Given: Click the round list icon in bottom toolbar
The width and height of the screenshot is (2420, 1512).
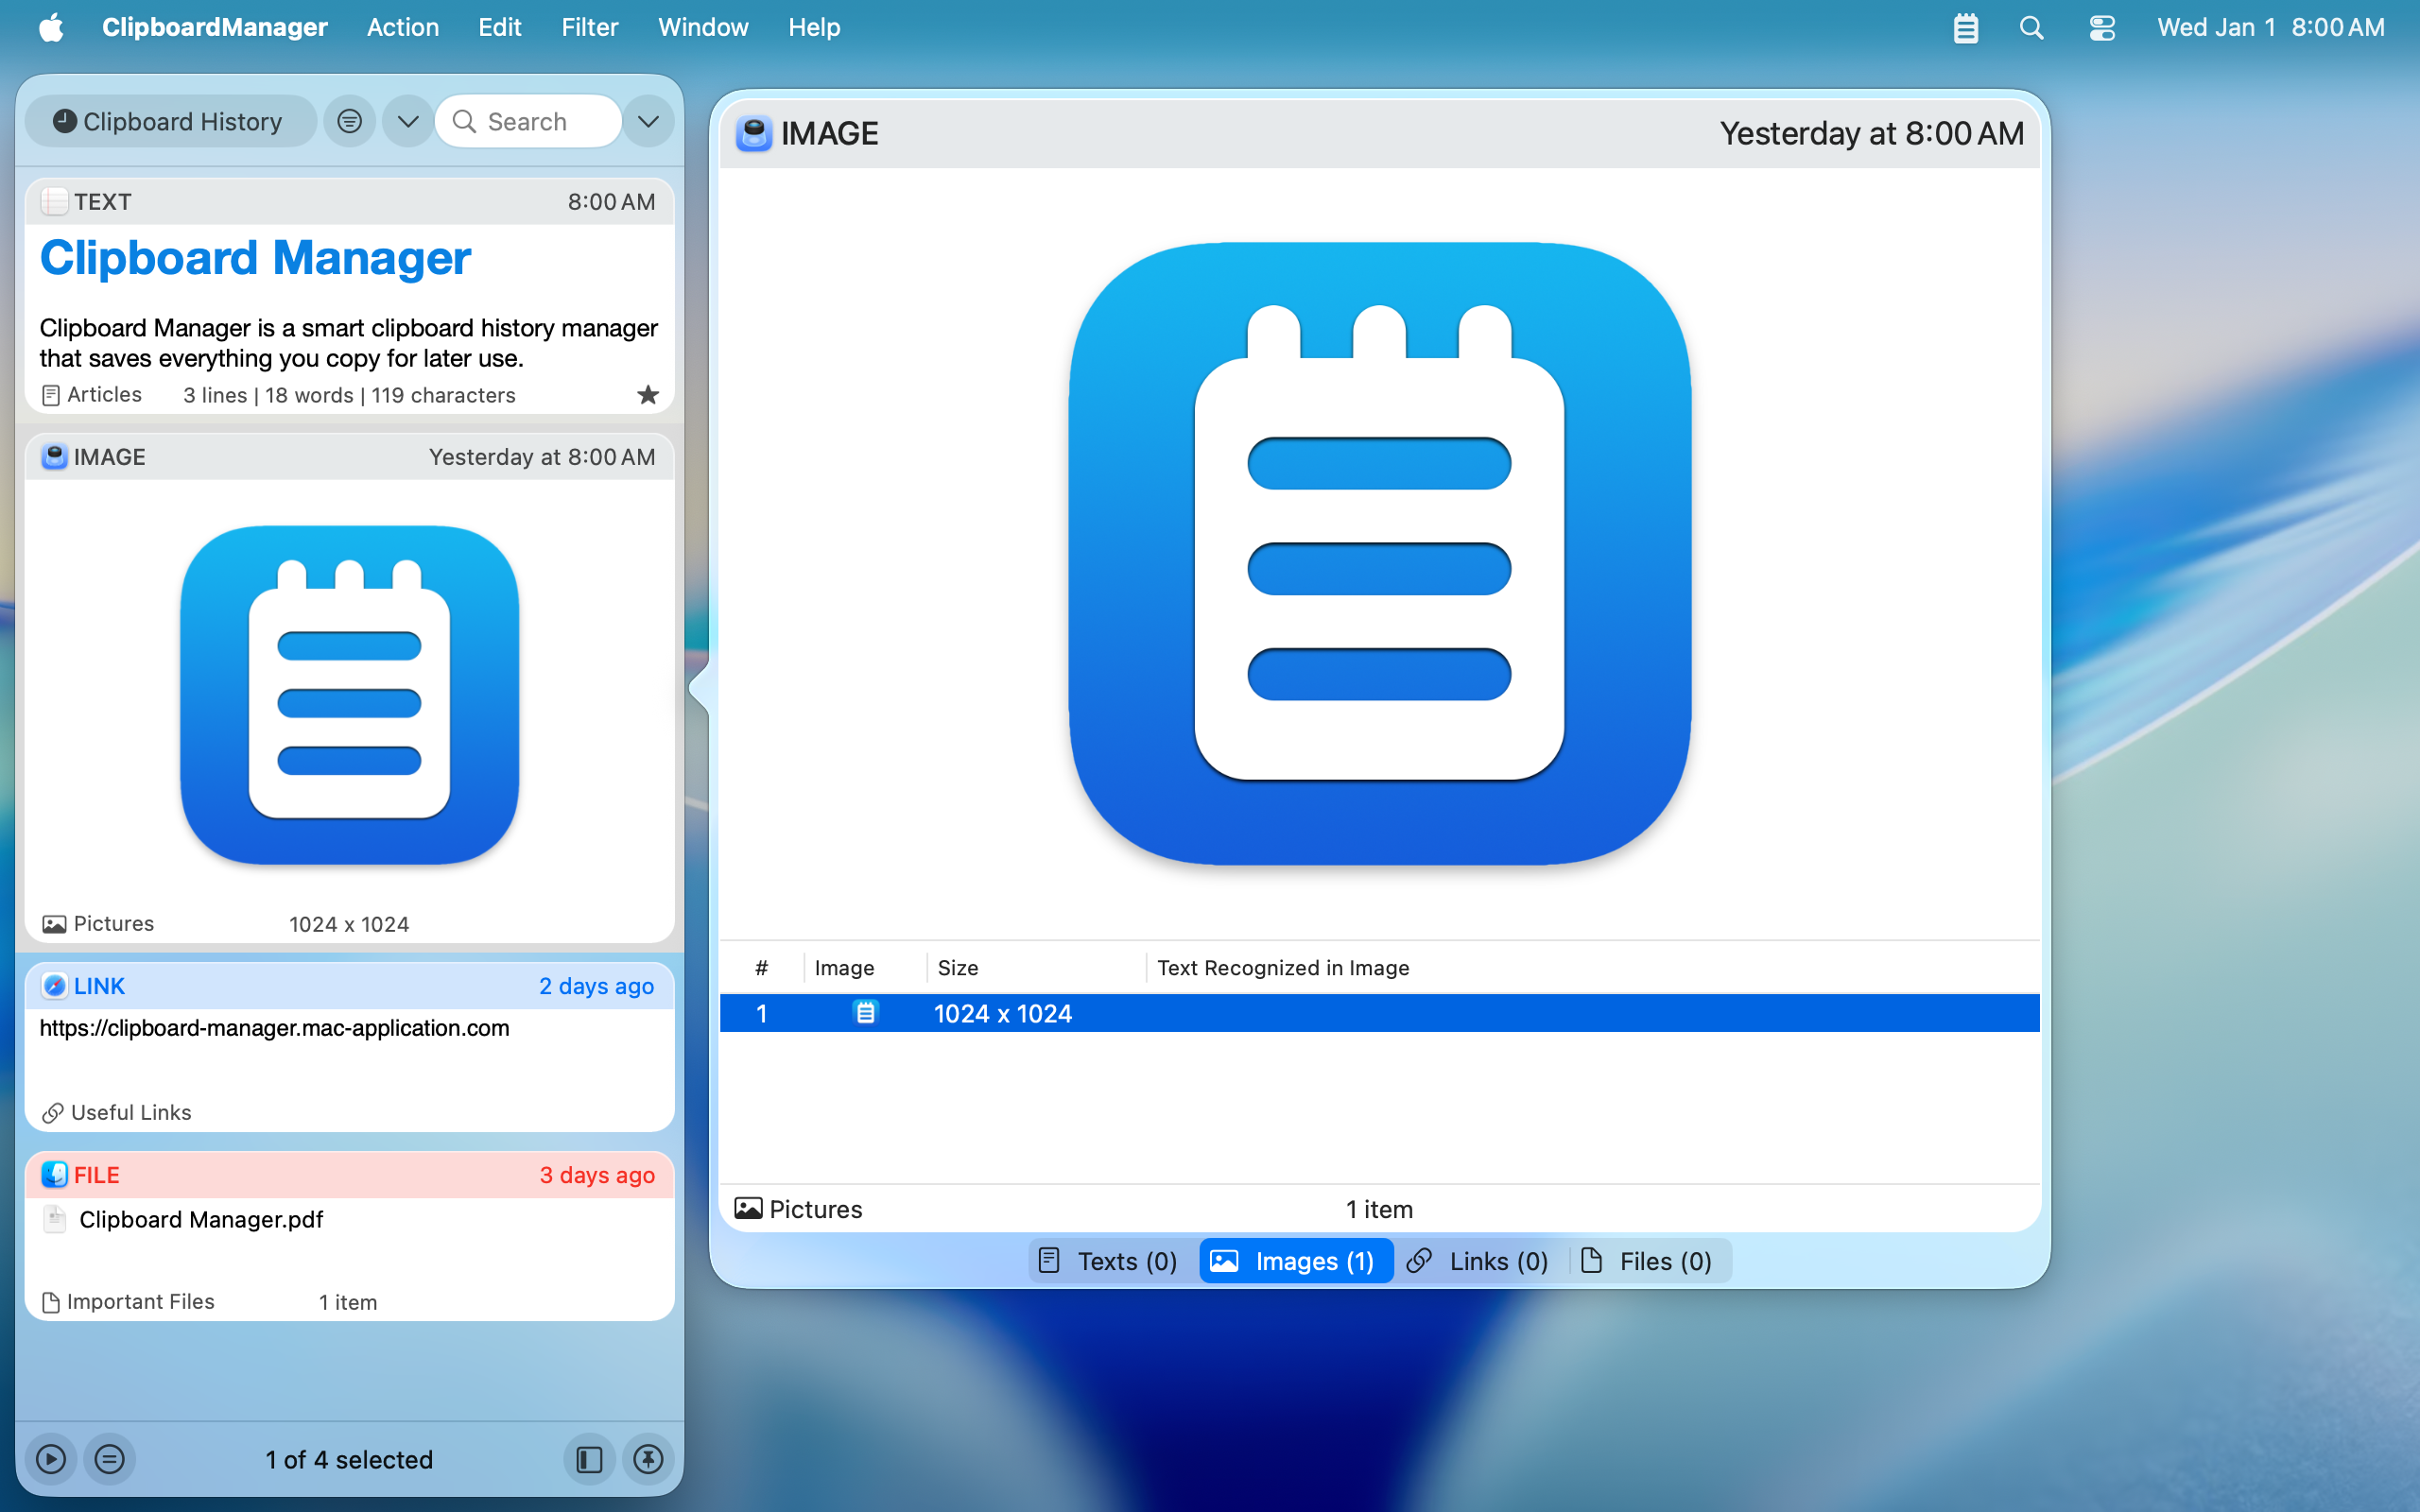Looking at the screenshot, I should coord(110,1459).
